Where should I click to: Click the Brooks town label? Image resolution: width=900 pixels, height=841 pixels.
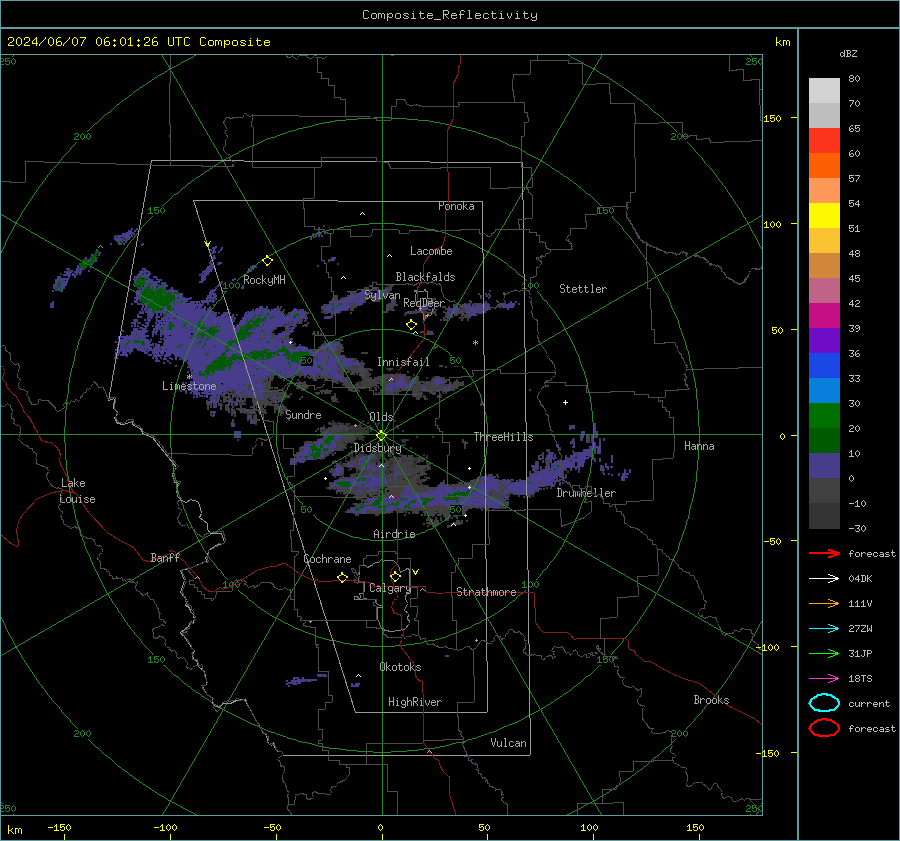711,700
